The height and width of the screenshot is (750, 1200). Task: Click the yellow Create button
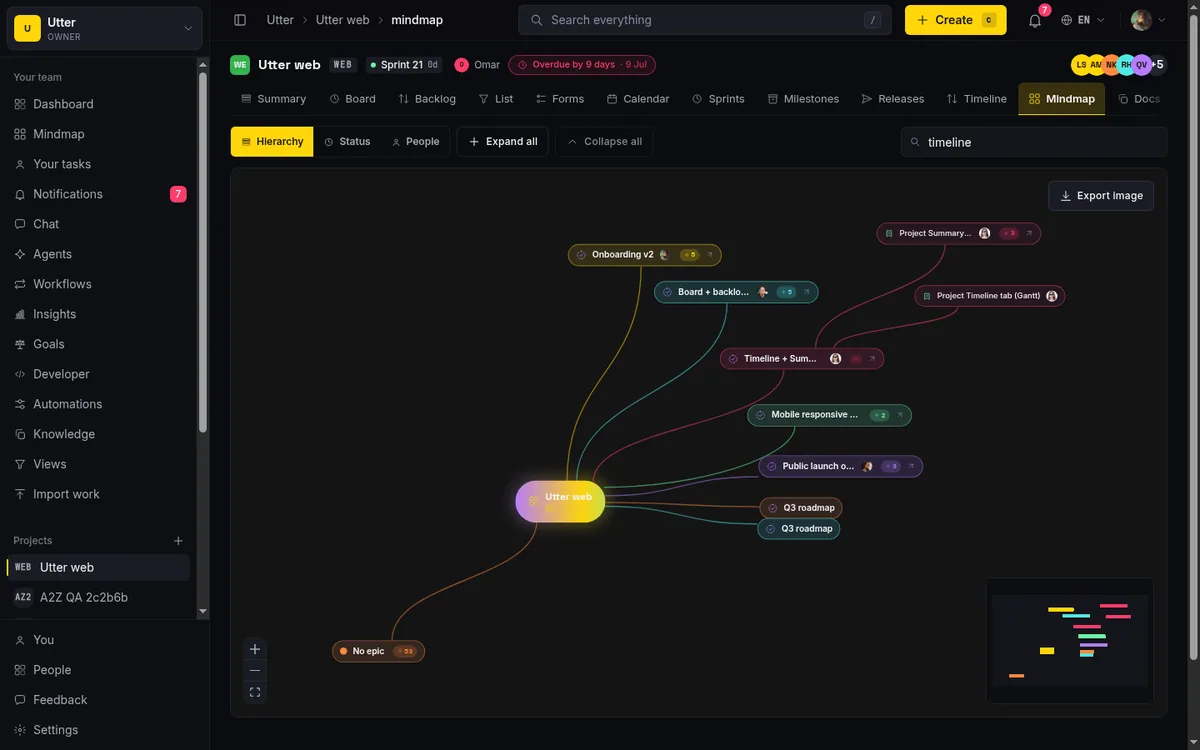click(x=956, y=20)
